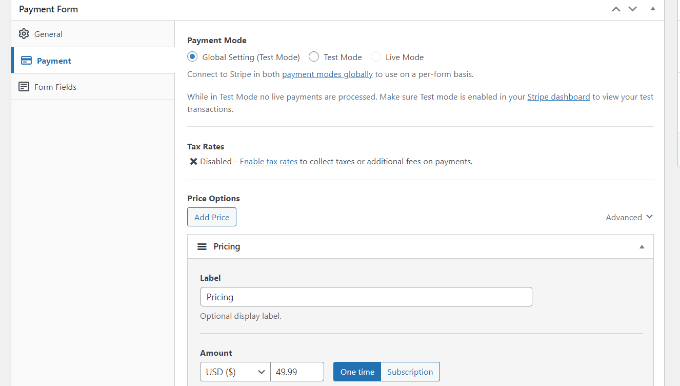Expand the Advanced options

tap(629, 217)
